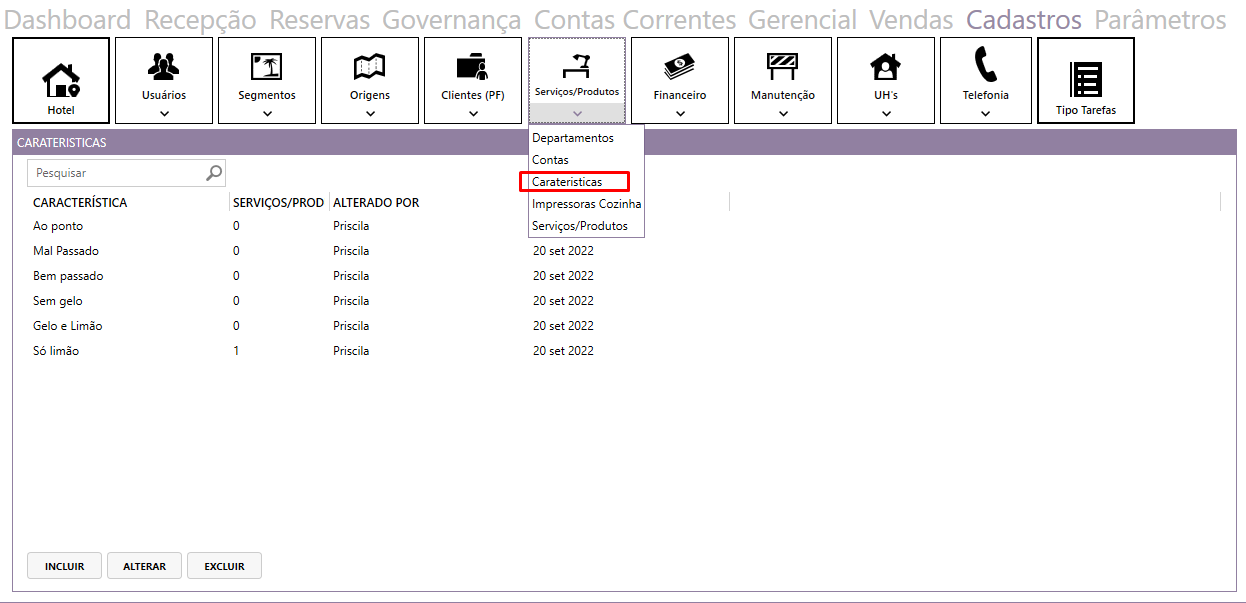Collapse the Serviços/Produtos dropdown chevron
This screenshot has height=603, width=1246.
click(577, 113)
